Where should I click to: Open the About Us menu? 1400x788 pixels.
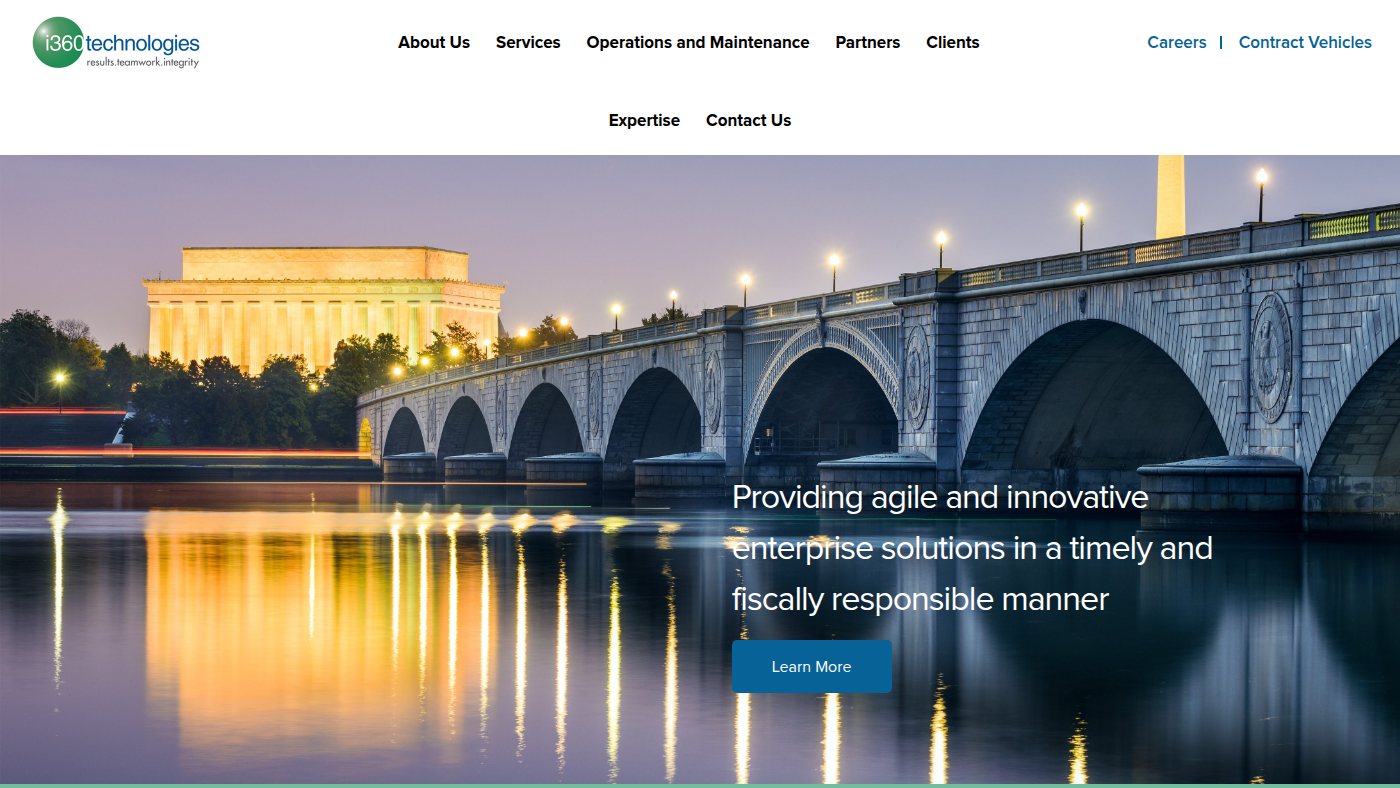[434, 42]
